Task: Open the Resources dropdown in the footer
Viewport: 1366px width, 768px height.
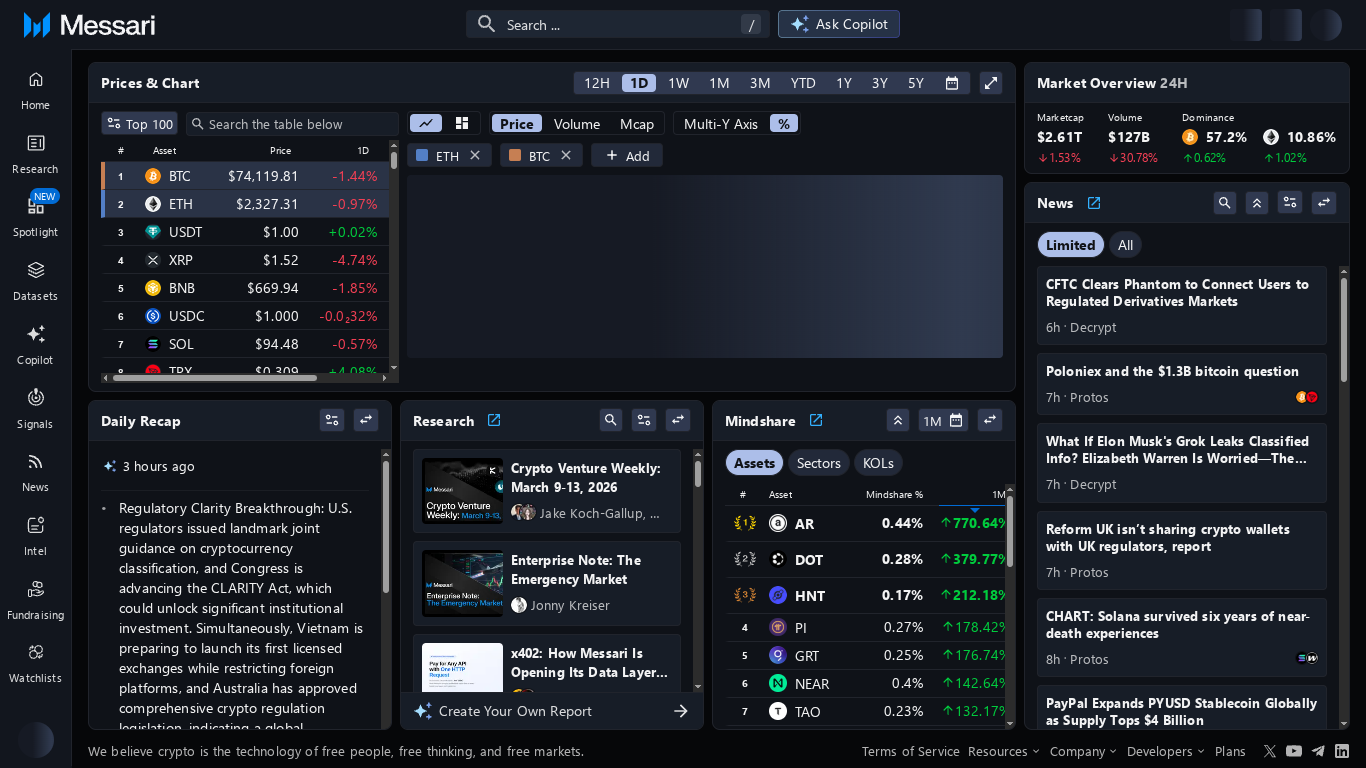Action: [x=1003, y=751]
